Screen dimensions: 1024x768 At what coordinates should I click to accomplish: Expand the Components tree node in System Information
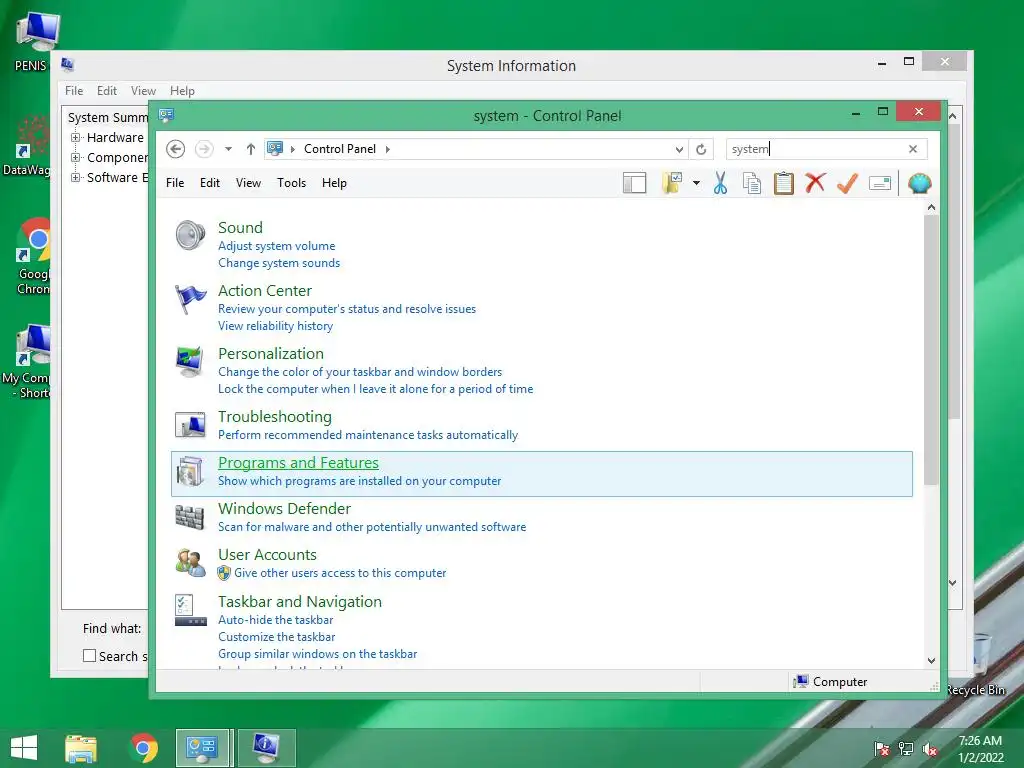(x=75, y=157)
